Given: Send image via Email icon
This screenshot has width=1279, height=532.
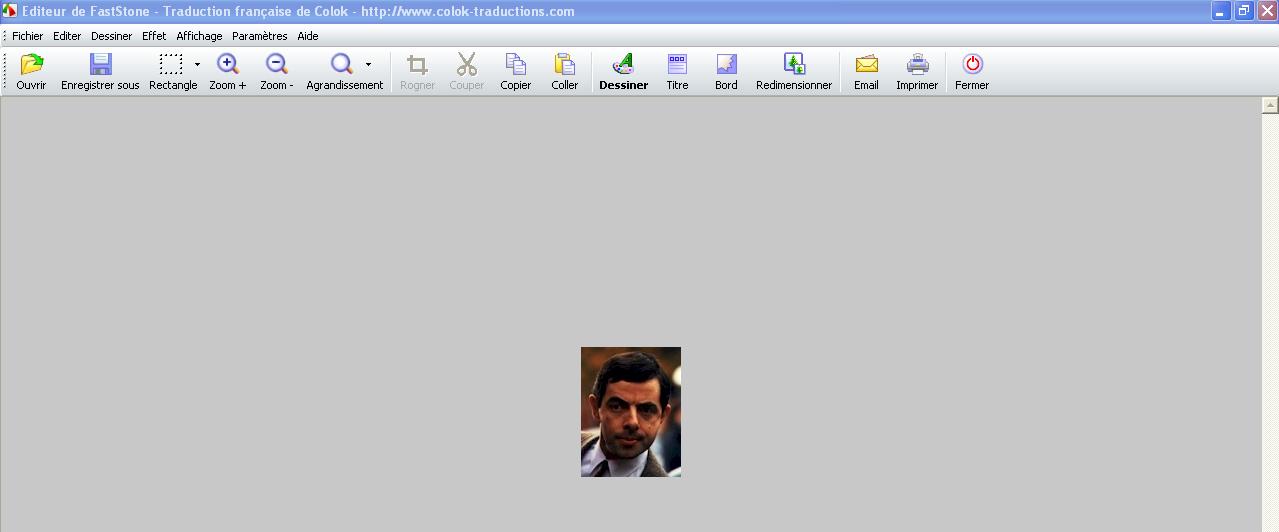Looking at the screenshot, I should [866, 66].
